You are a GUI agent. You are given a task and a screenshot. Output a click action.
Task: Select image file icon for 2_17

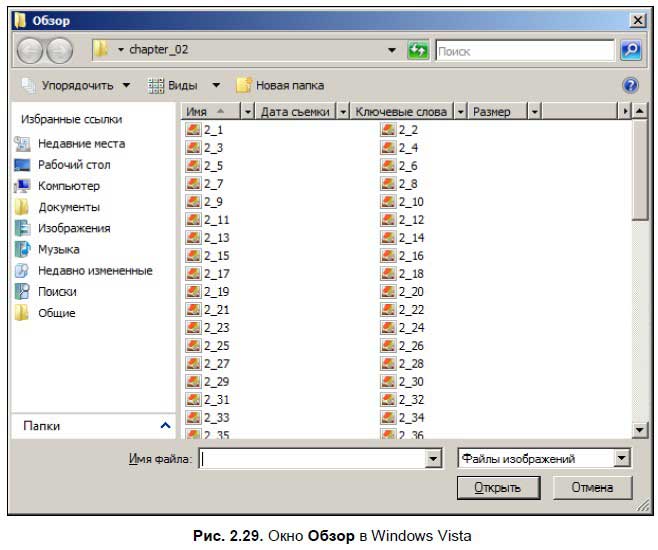193,273
